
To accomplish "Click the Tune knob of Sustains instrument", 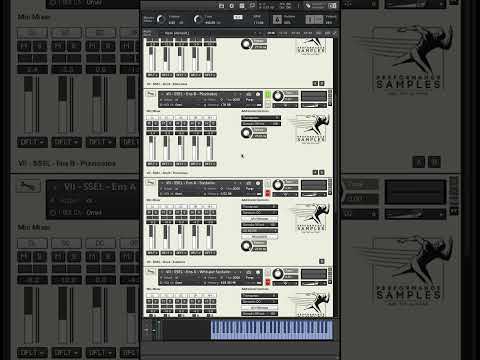I will coord(278,185).
